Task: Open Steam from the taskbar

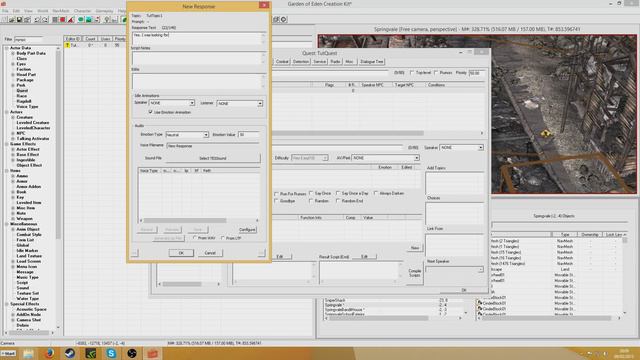Action: (x=70, y=353)
